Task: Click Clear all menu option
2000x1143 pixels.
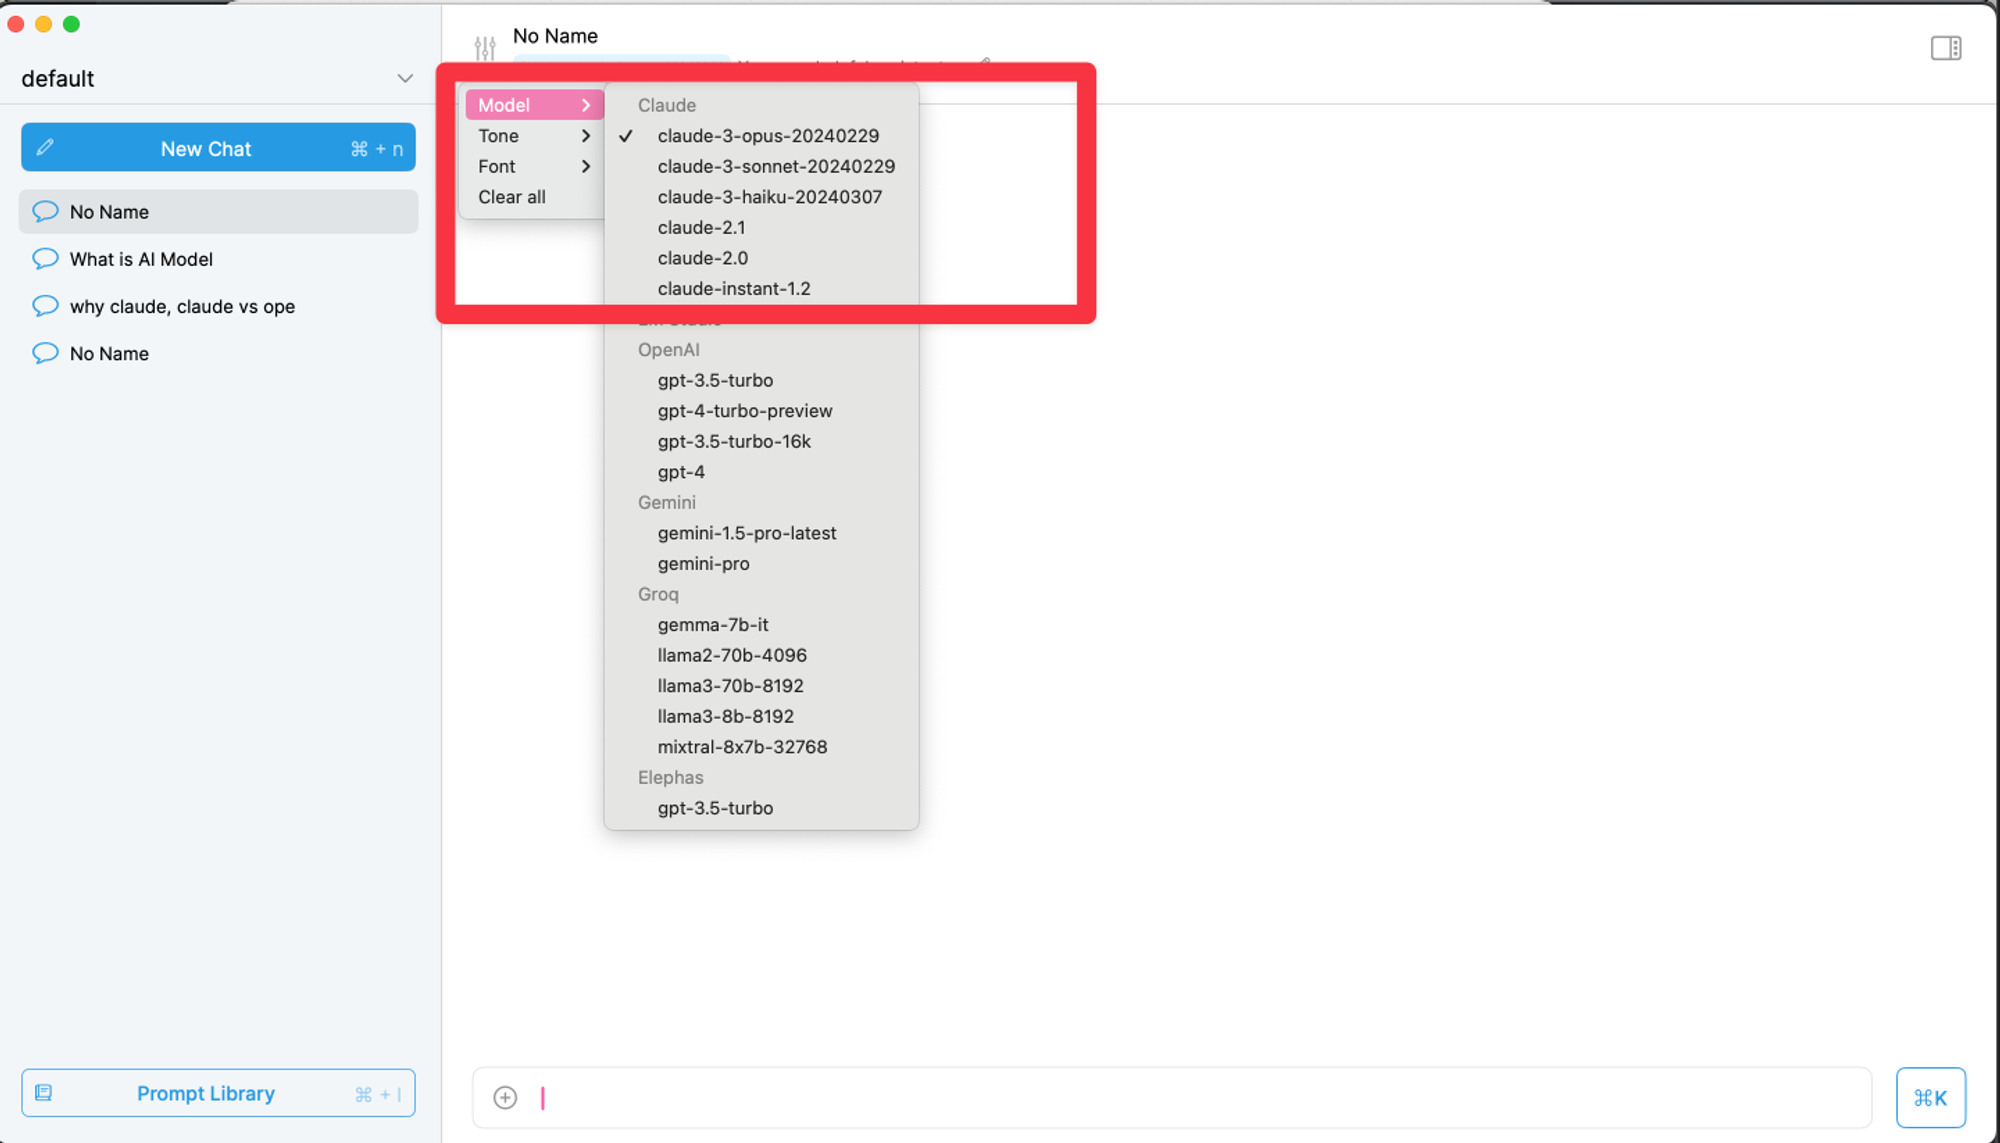Action: [x=511, y=195]
